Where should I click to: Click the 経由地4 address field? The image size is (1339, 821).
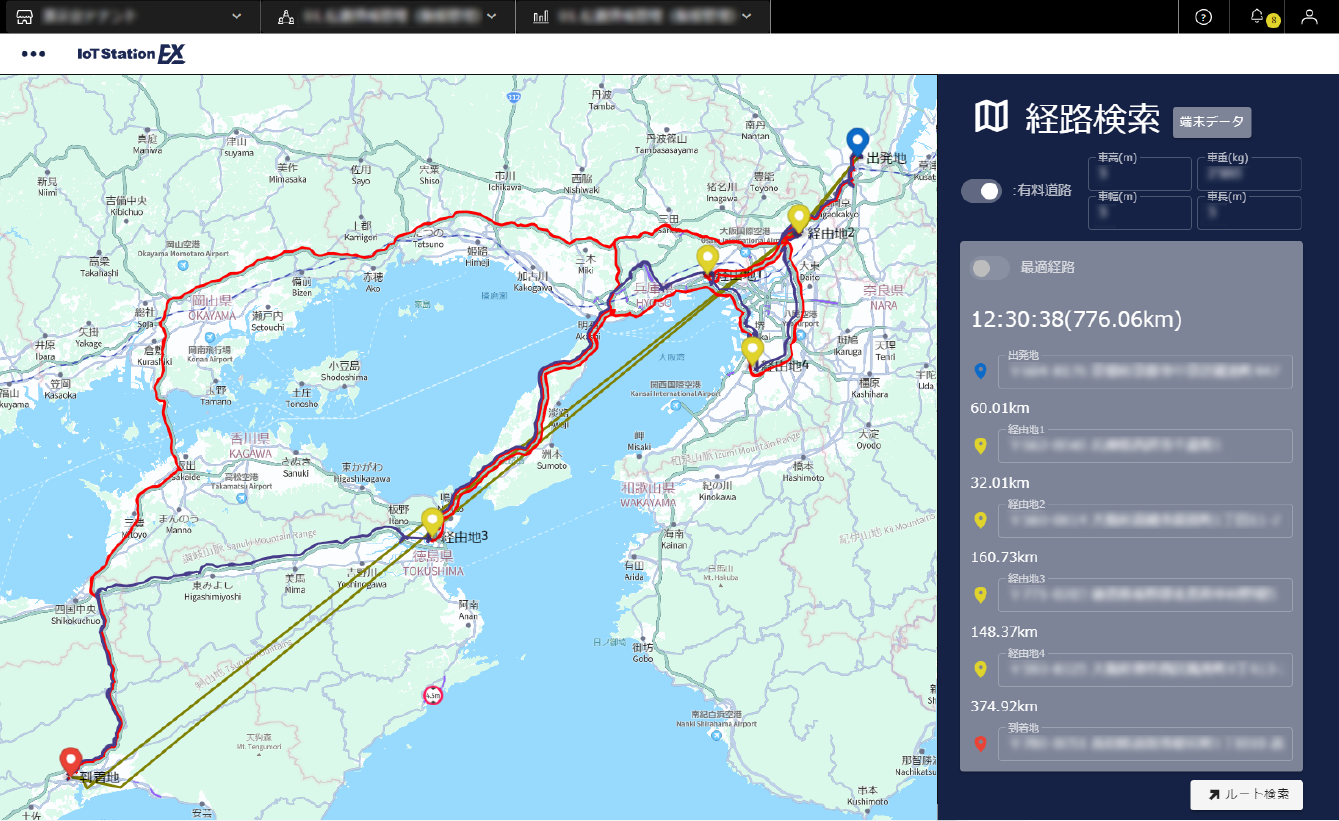pyautogui.click(x=1144, y=669)
